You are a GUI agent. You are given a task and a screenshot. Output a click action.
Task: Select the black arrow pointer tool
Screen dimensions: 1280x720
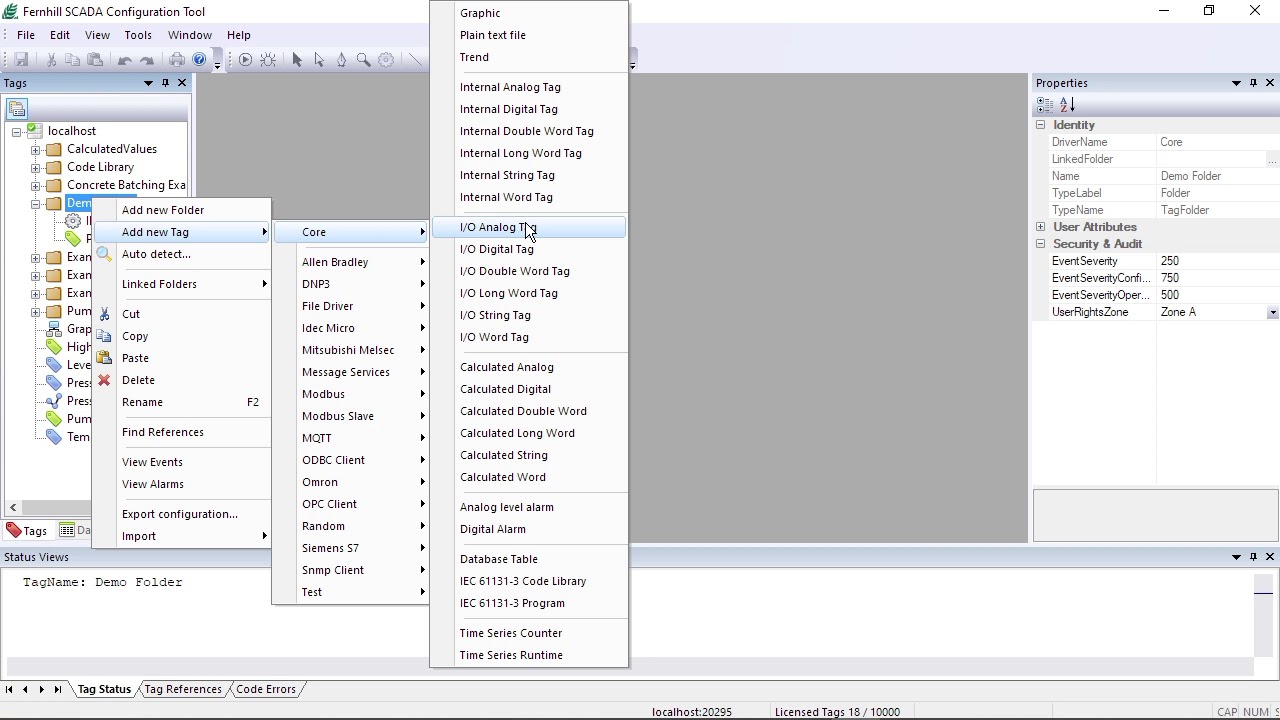pos(297,60)
